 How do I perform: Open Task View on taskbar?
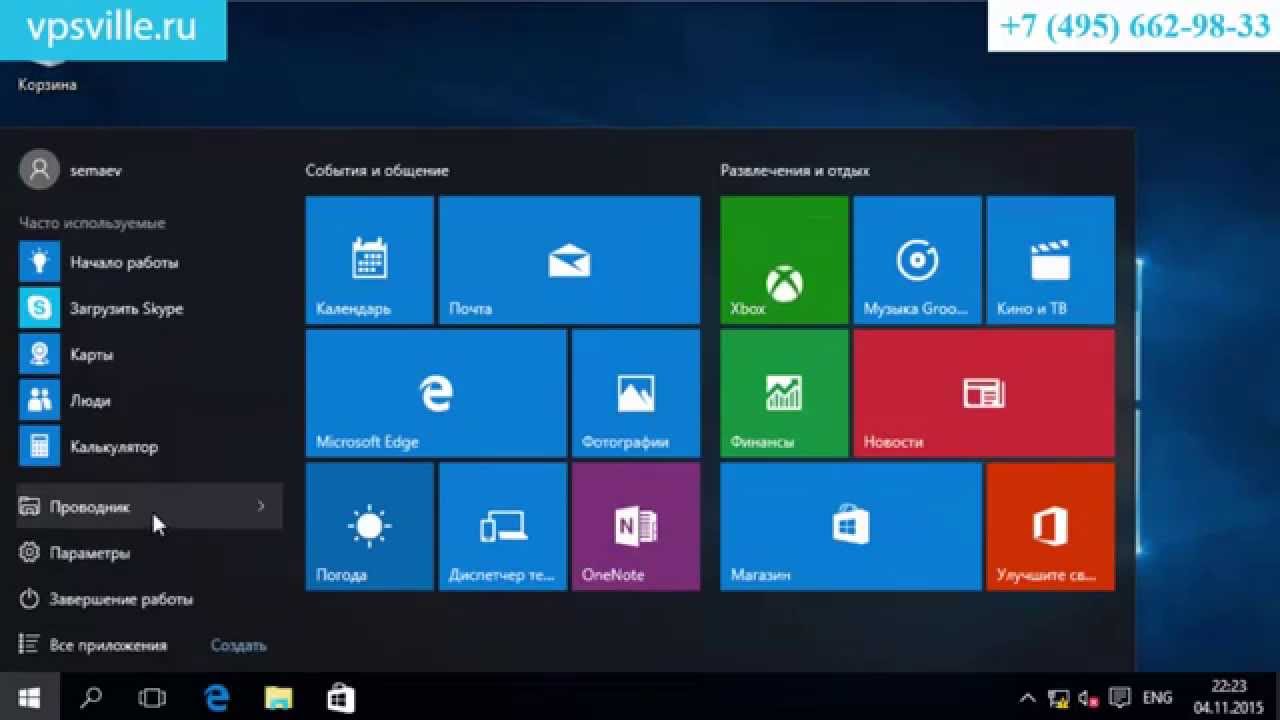point(152,697)
